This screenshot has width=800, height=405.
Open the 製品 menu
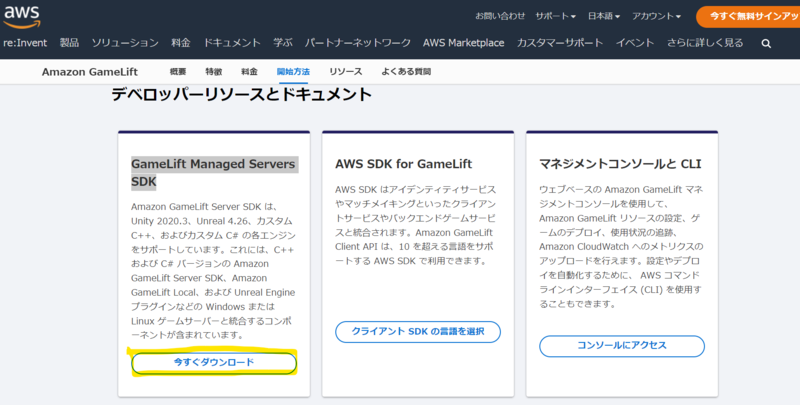[x=69, y=43]
